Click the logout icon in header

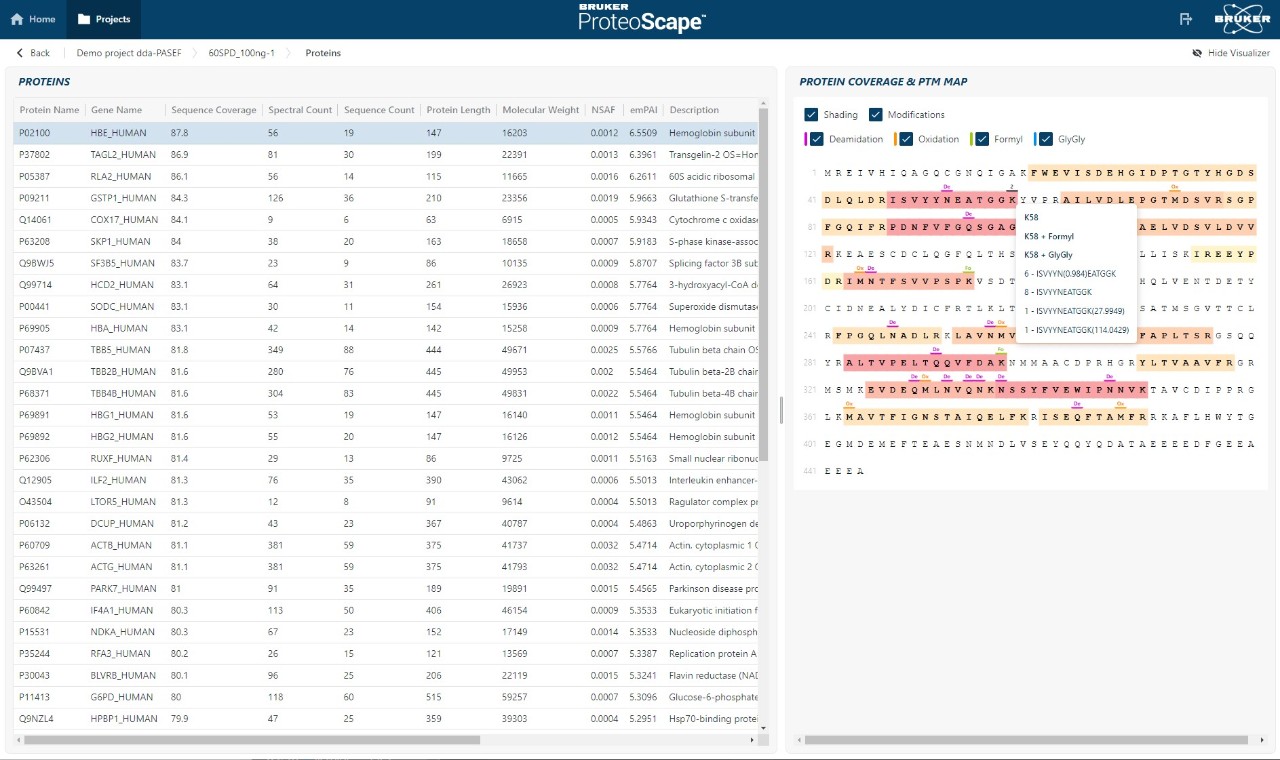click(1186, 19)
